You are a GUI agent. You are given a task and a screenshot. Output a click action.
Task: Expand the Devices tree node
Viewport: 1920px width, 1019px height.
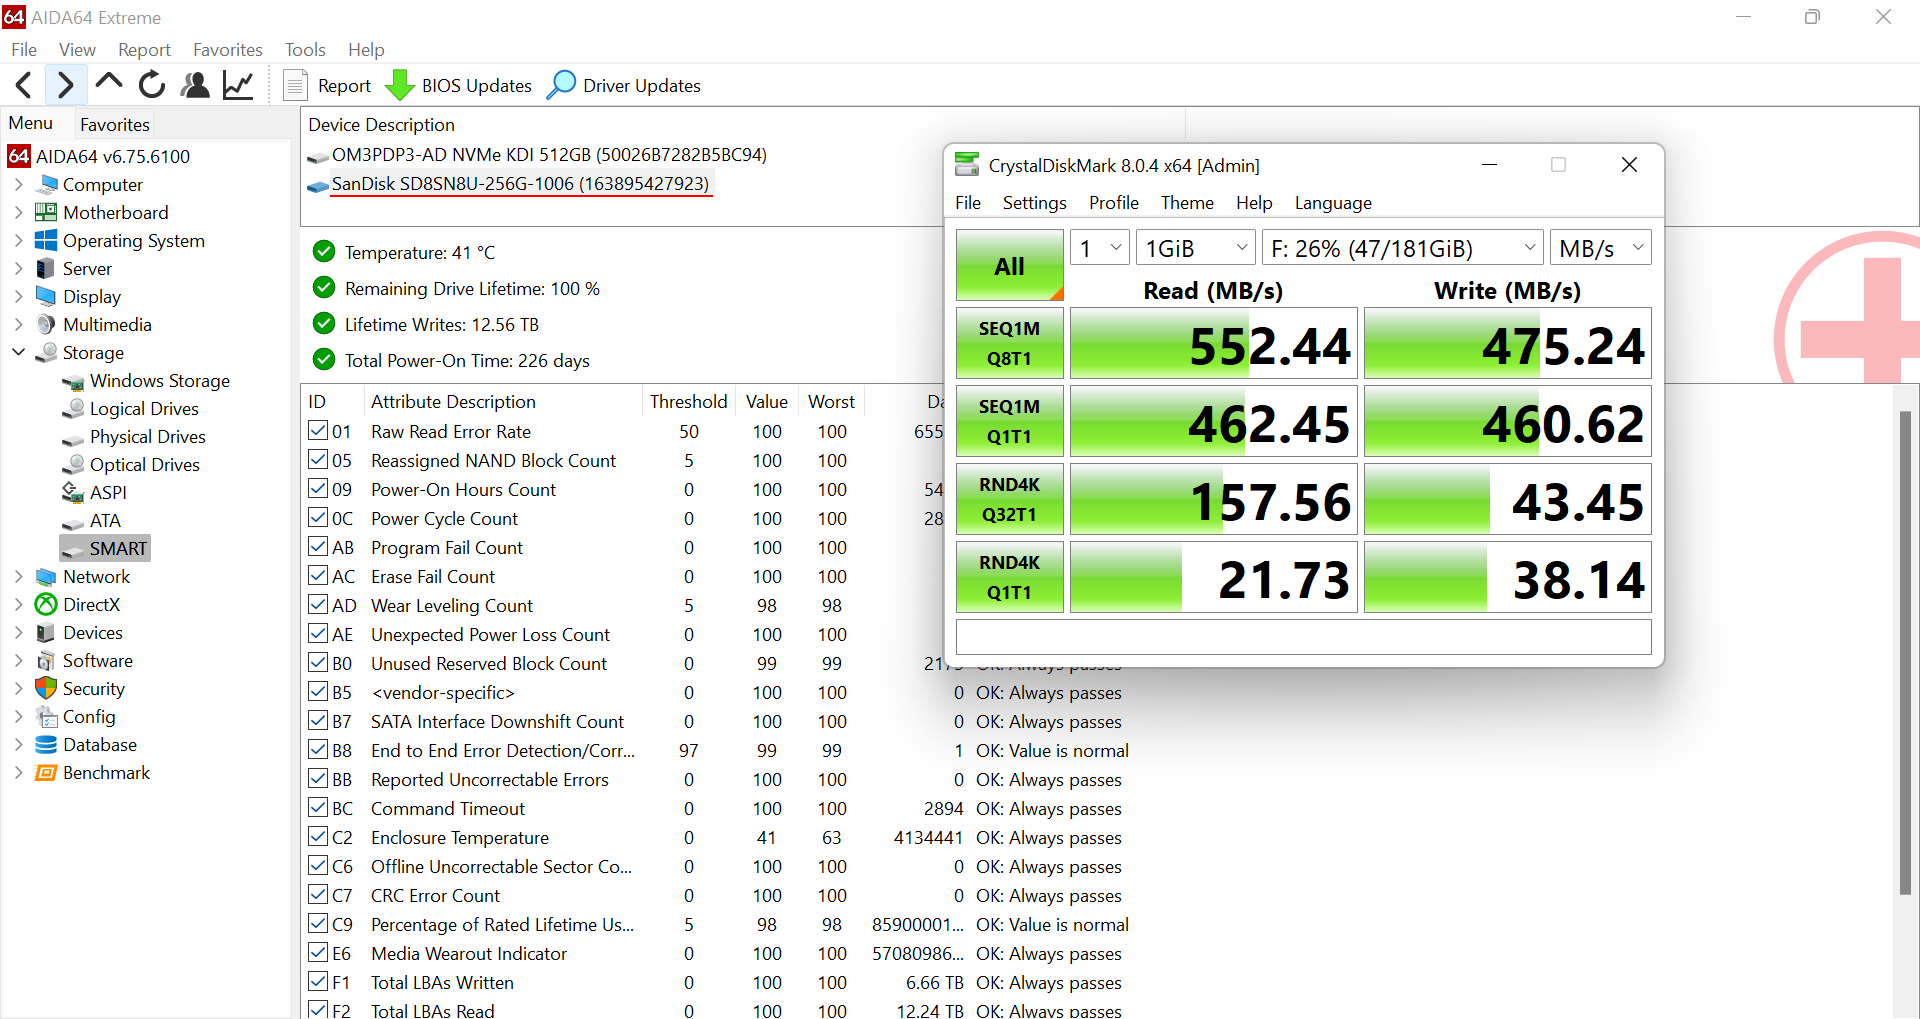pos(18,633)
